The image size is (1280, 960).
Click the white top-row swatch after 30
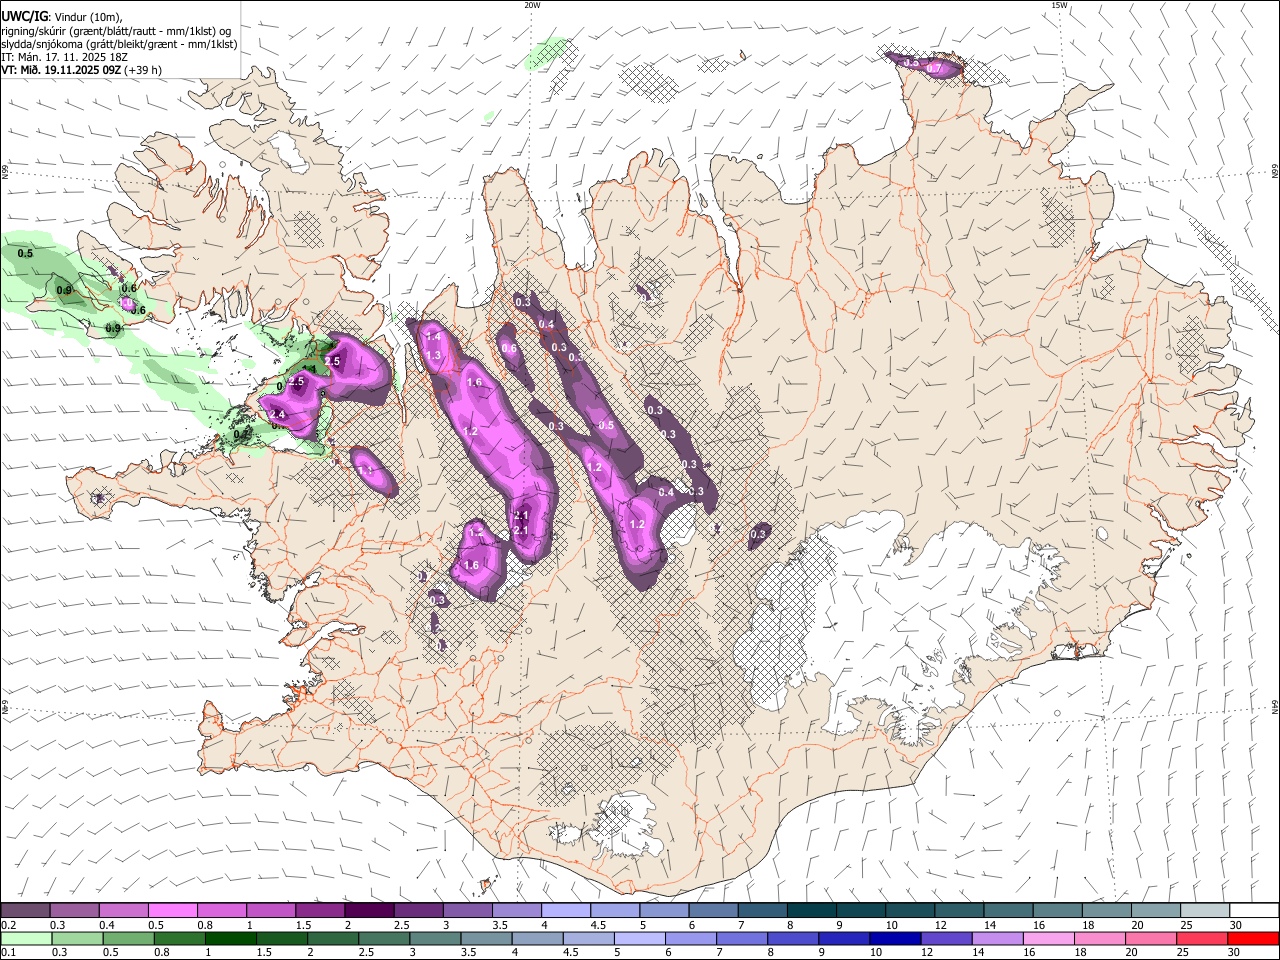tap(1254, 911)
